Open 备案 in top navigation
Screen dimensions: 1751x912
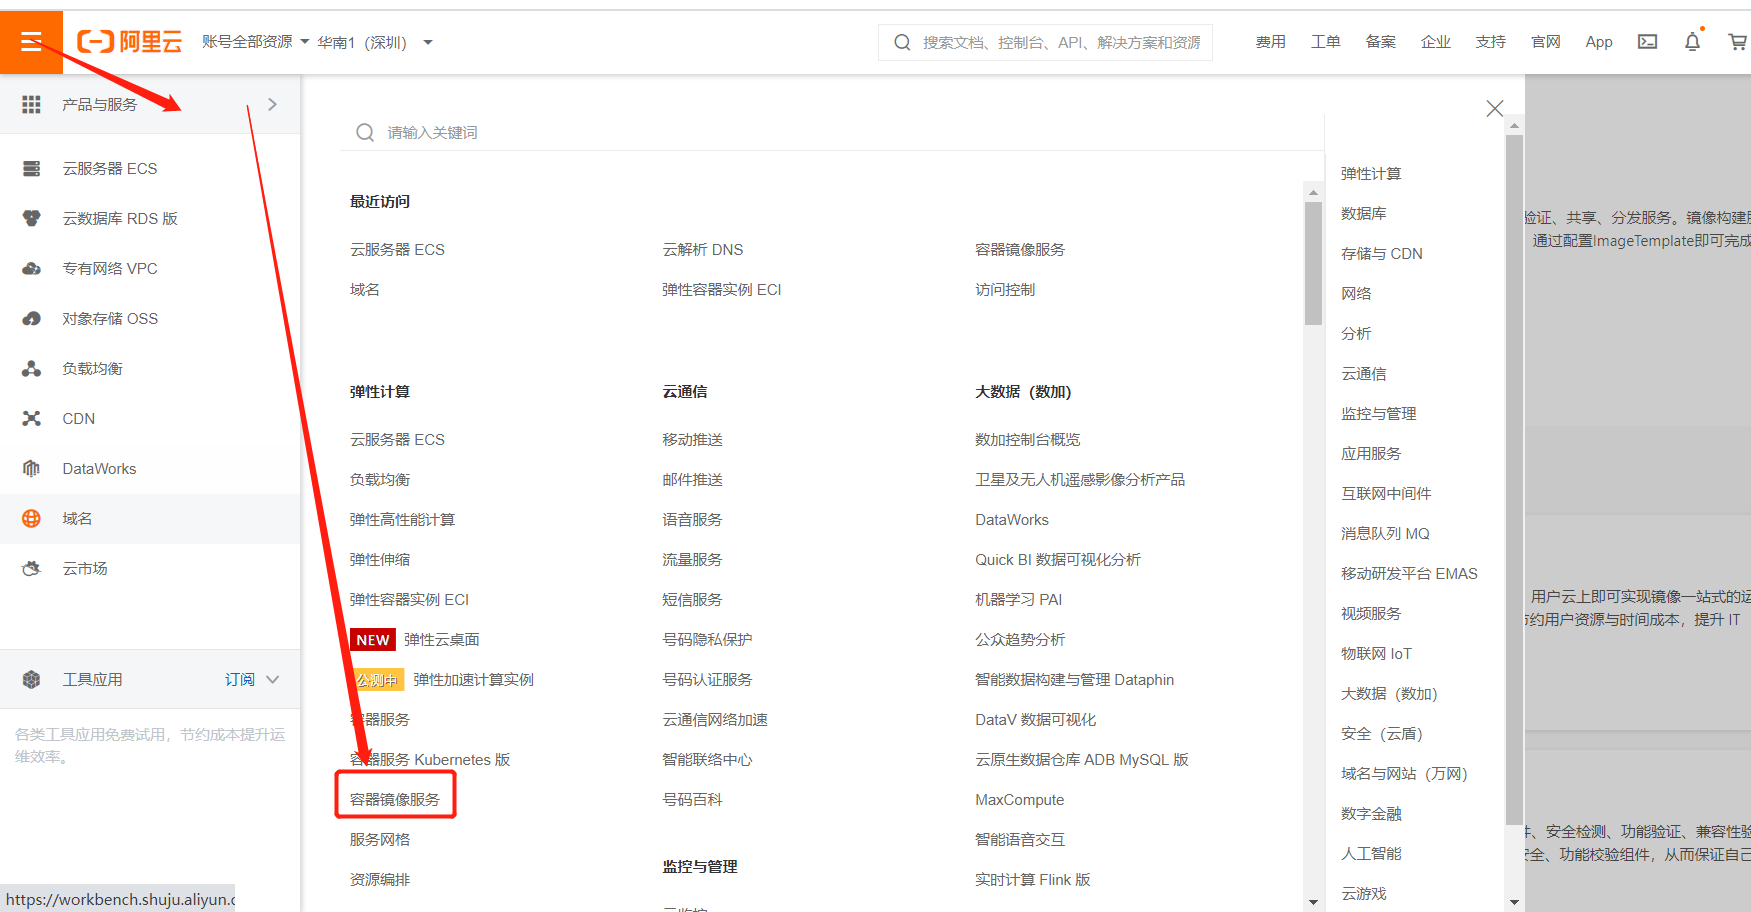(x=1380, y=42)
